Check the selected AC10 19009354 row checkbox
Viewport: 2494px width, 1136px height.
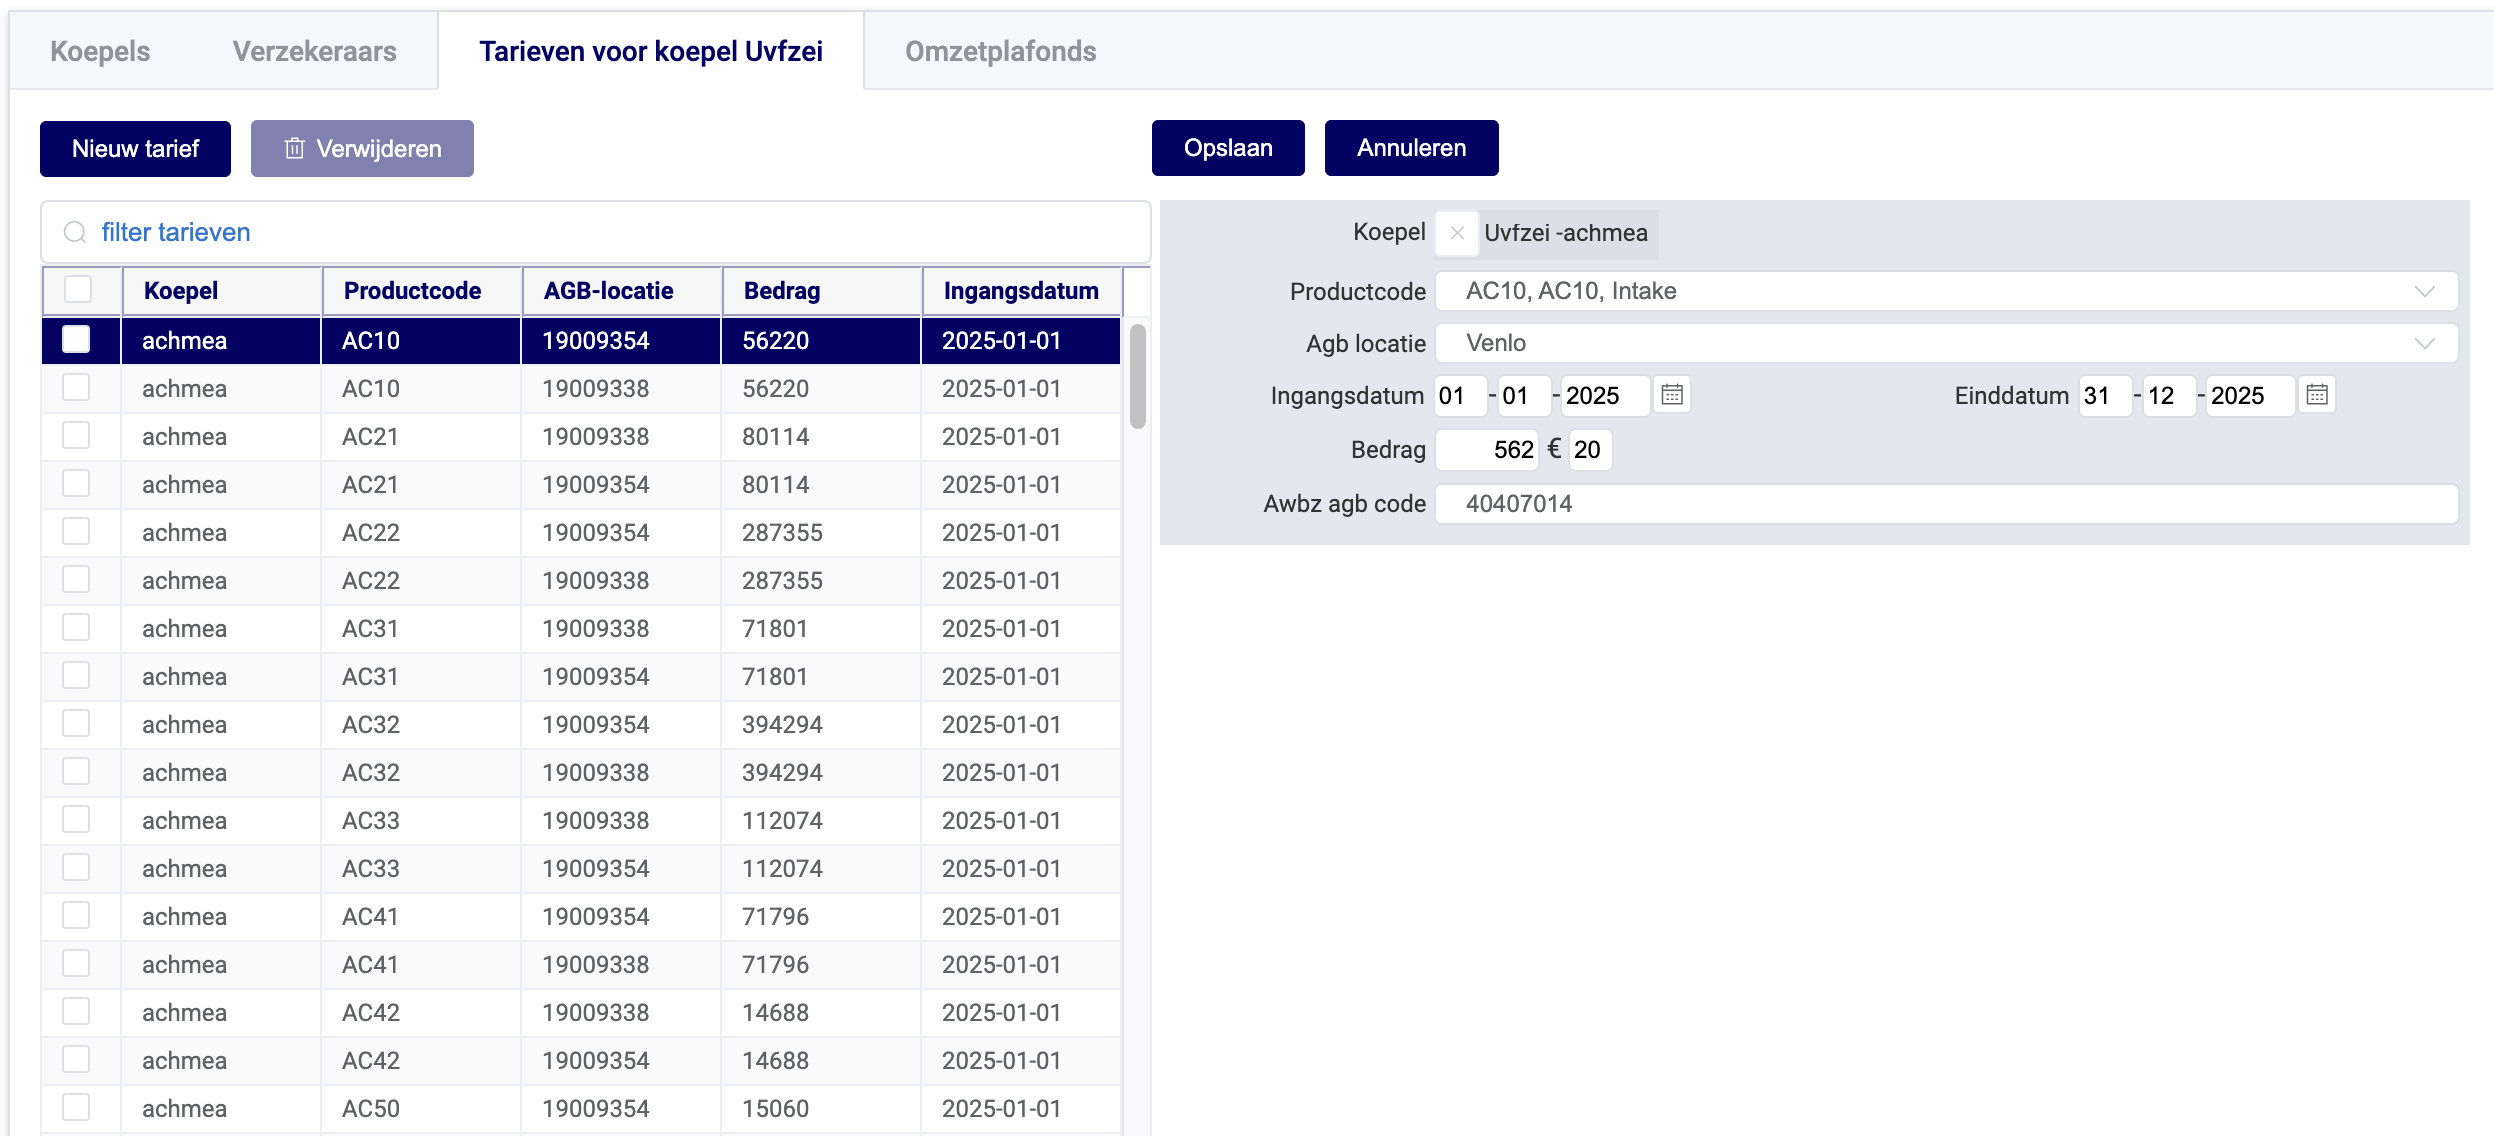coord(76,340)
